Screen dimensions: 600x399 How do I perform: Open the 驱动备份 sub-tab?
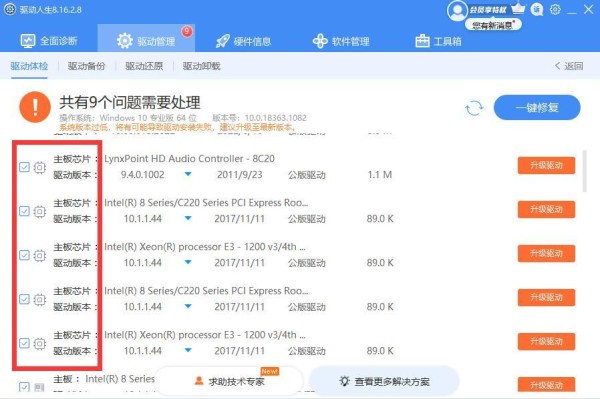(x=86, y=66)
